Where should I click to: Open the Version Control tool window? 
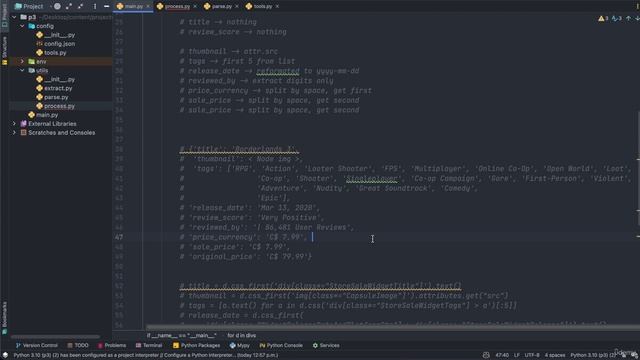[36, 345]
